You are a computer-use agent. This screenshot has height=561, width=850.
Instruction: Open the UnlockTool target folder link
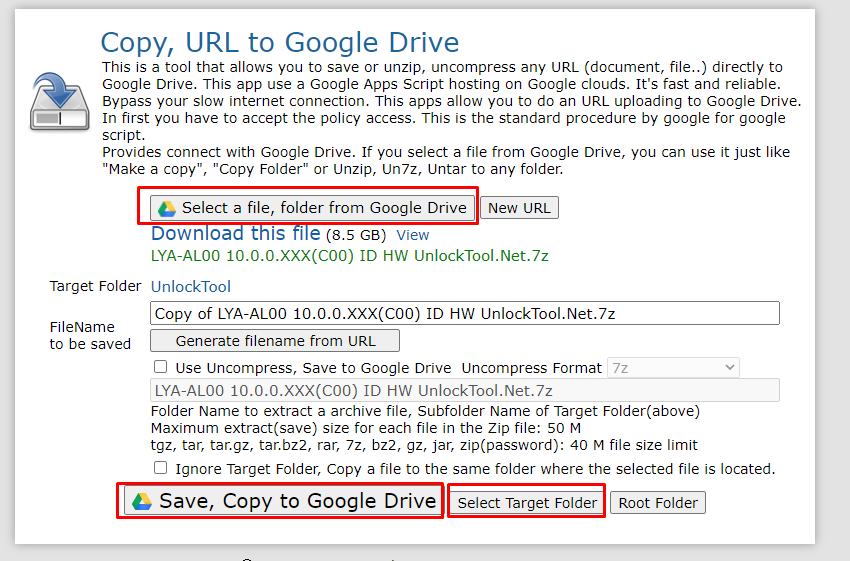tap(191, 287)
